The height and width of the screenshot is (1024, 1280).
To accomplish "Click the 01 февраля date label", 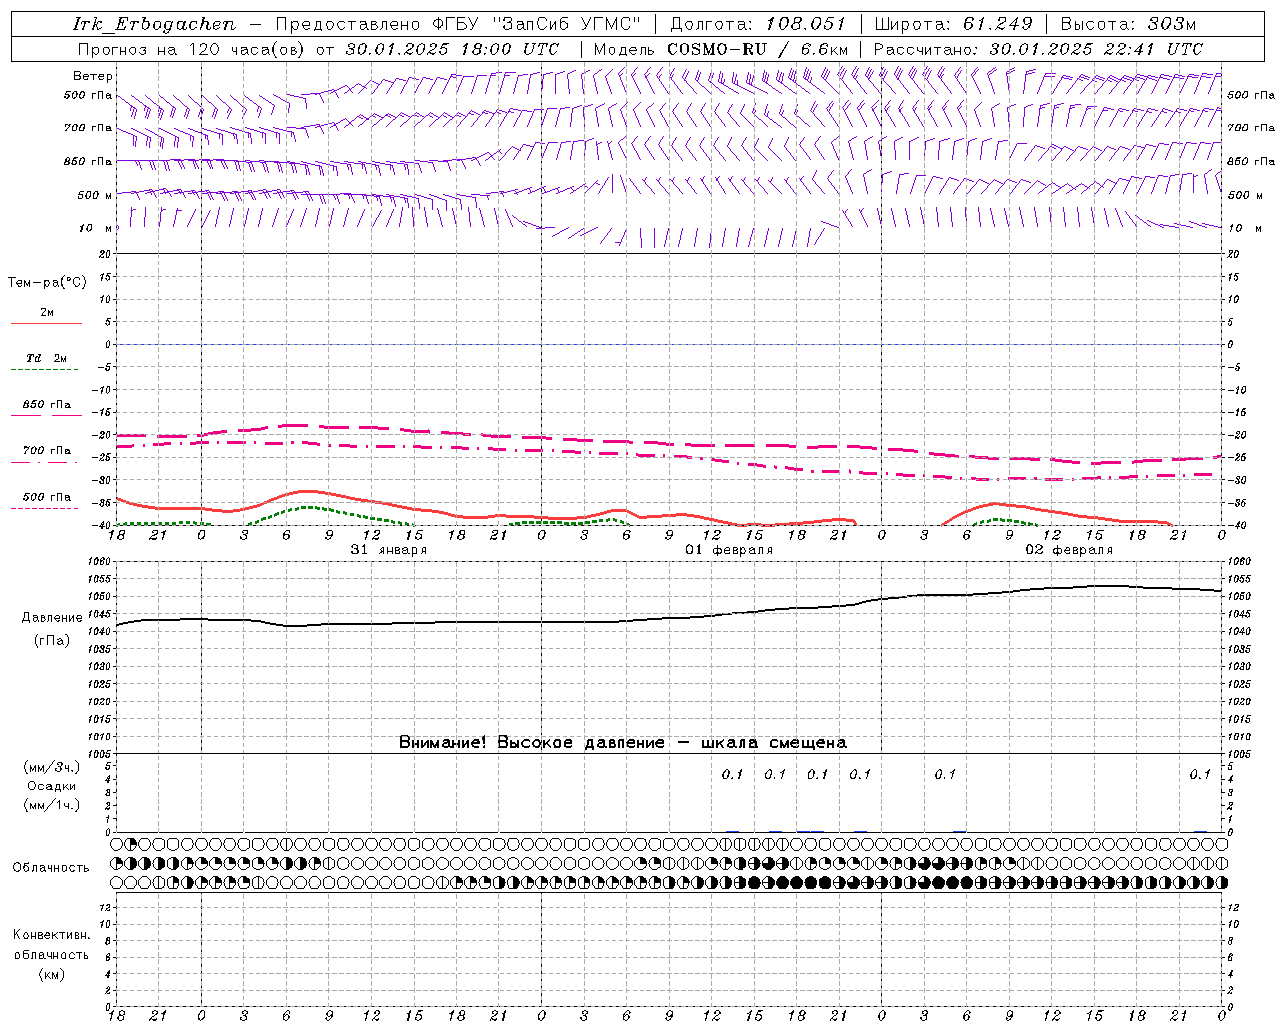I will coord(729,550).
